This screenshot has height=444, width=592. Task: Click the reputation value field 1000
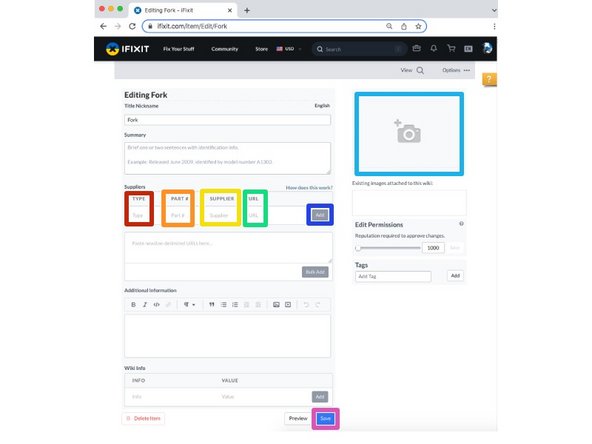pyautogui.click(x=433, y=248)
